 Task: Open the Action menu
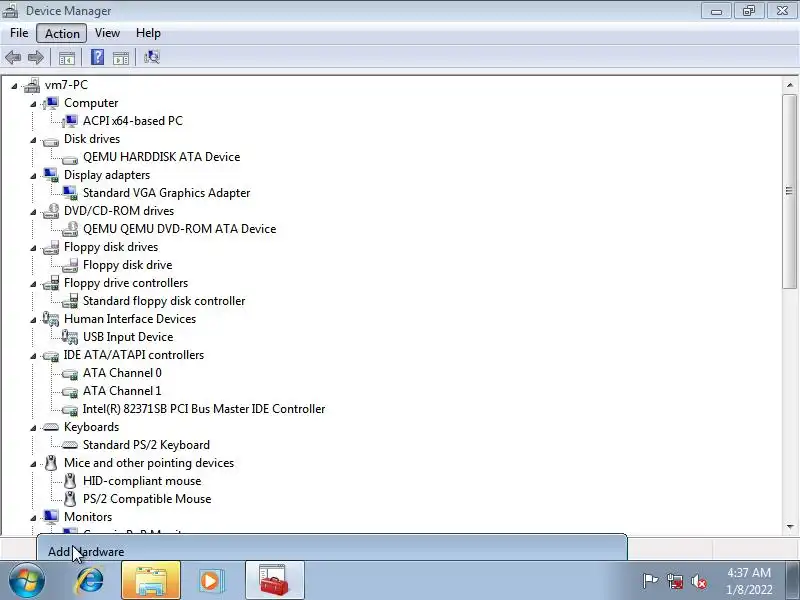click(x=62, y=34)
